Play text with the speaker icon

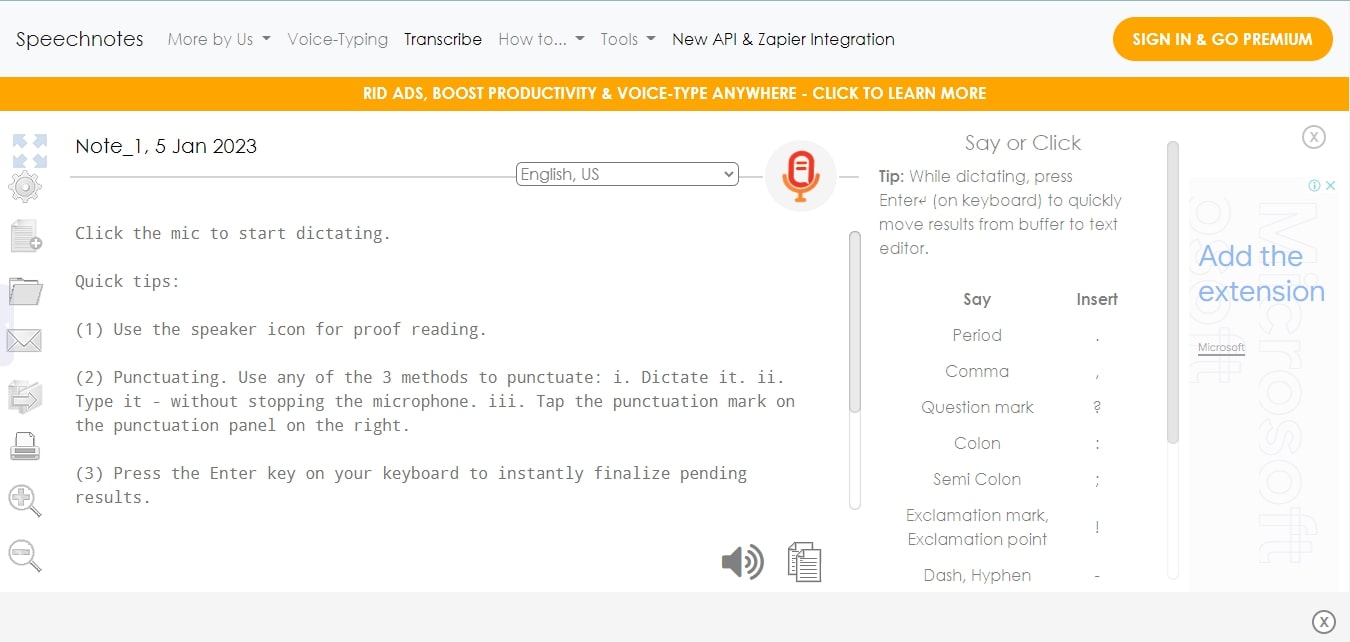coord(742,562)
